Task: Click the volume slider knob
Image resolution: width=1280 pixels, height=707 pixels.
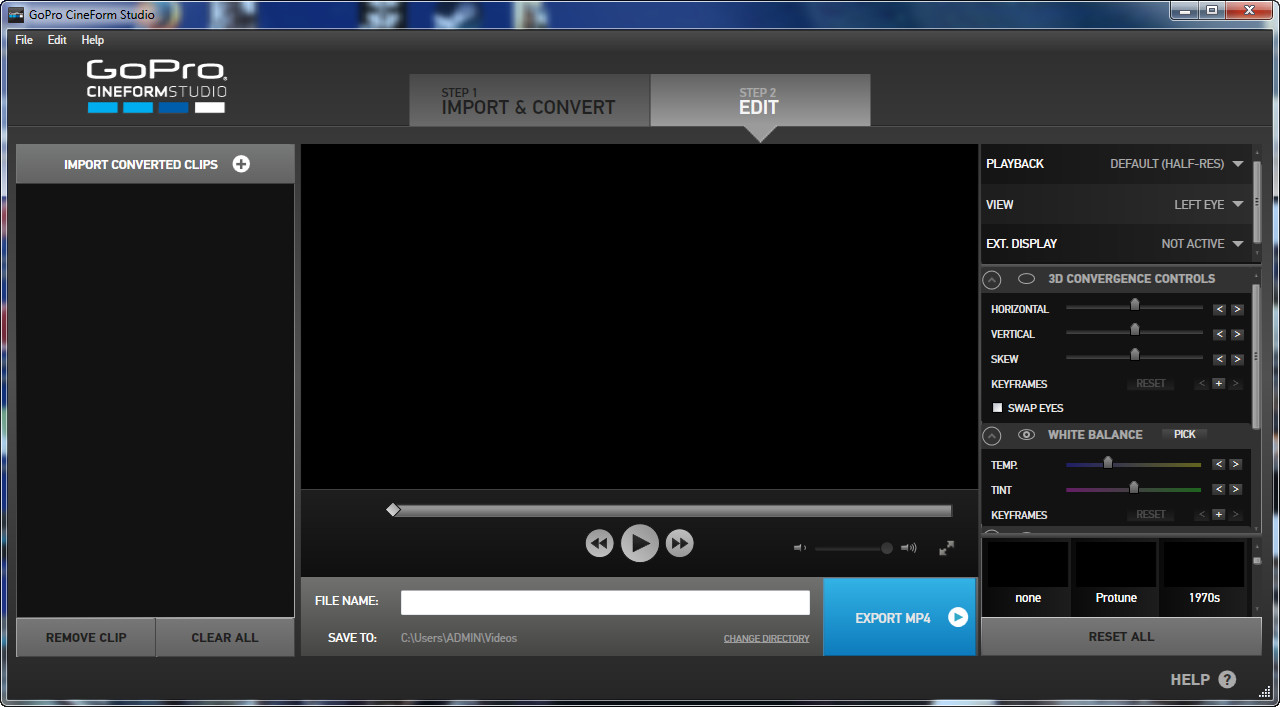Action: pyautogui.click(x=887, y=548)
